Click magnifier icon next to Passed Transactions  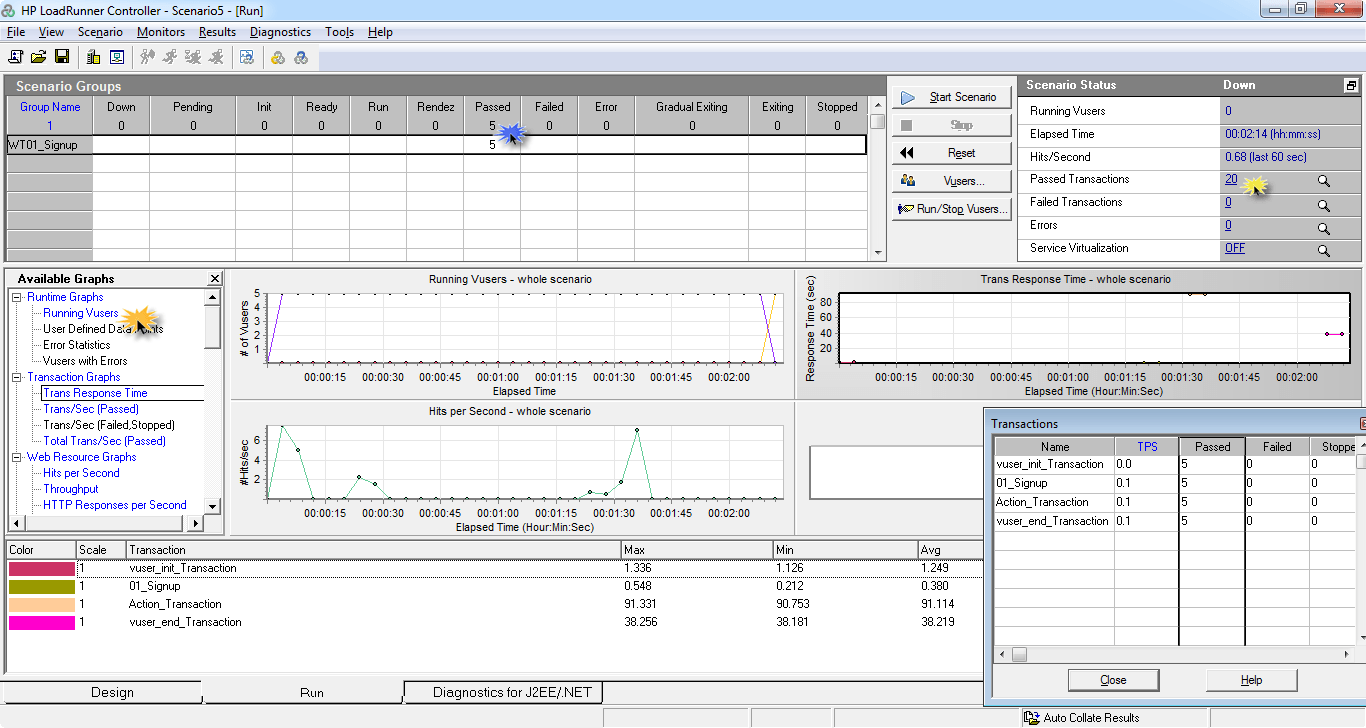pos(1323,181)
